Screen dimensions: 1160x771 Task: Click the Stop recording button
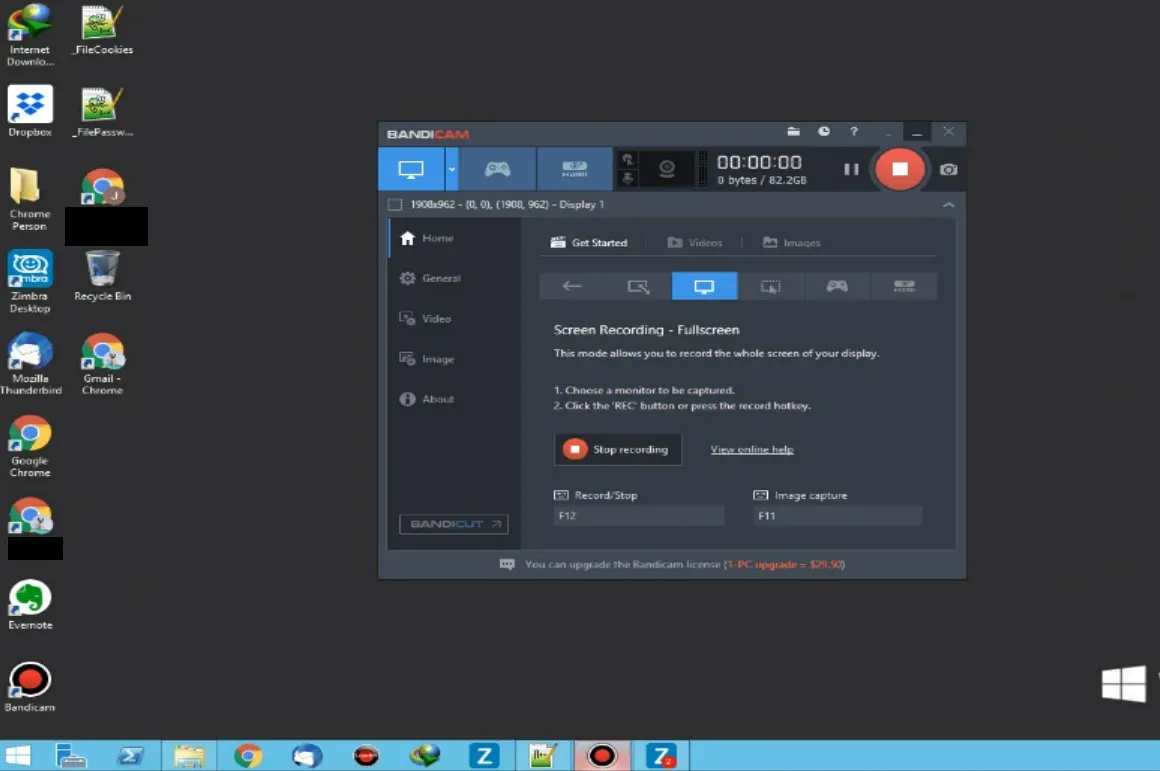[618, 450]
